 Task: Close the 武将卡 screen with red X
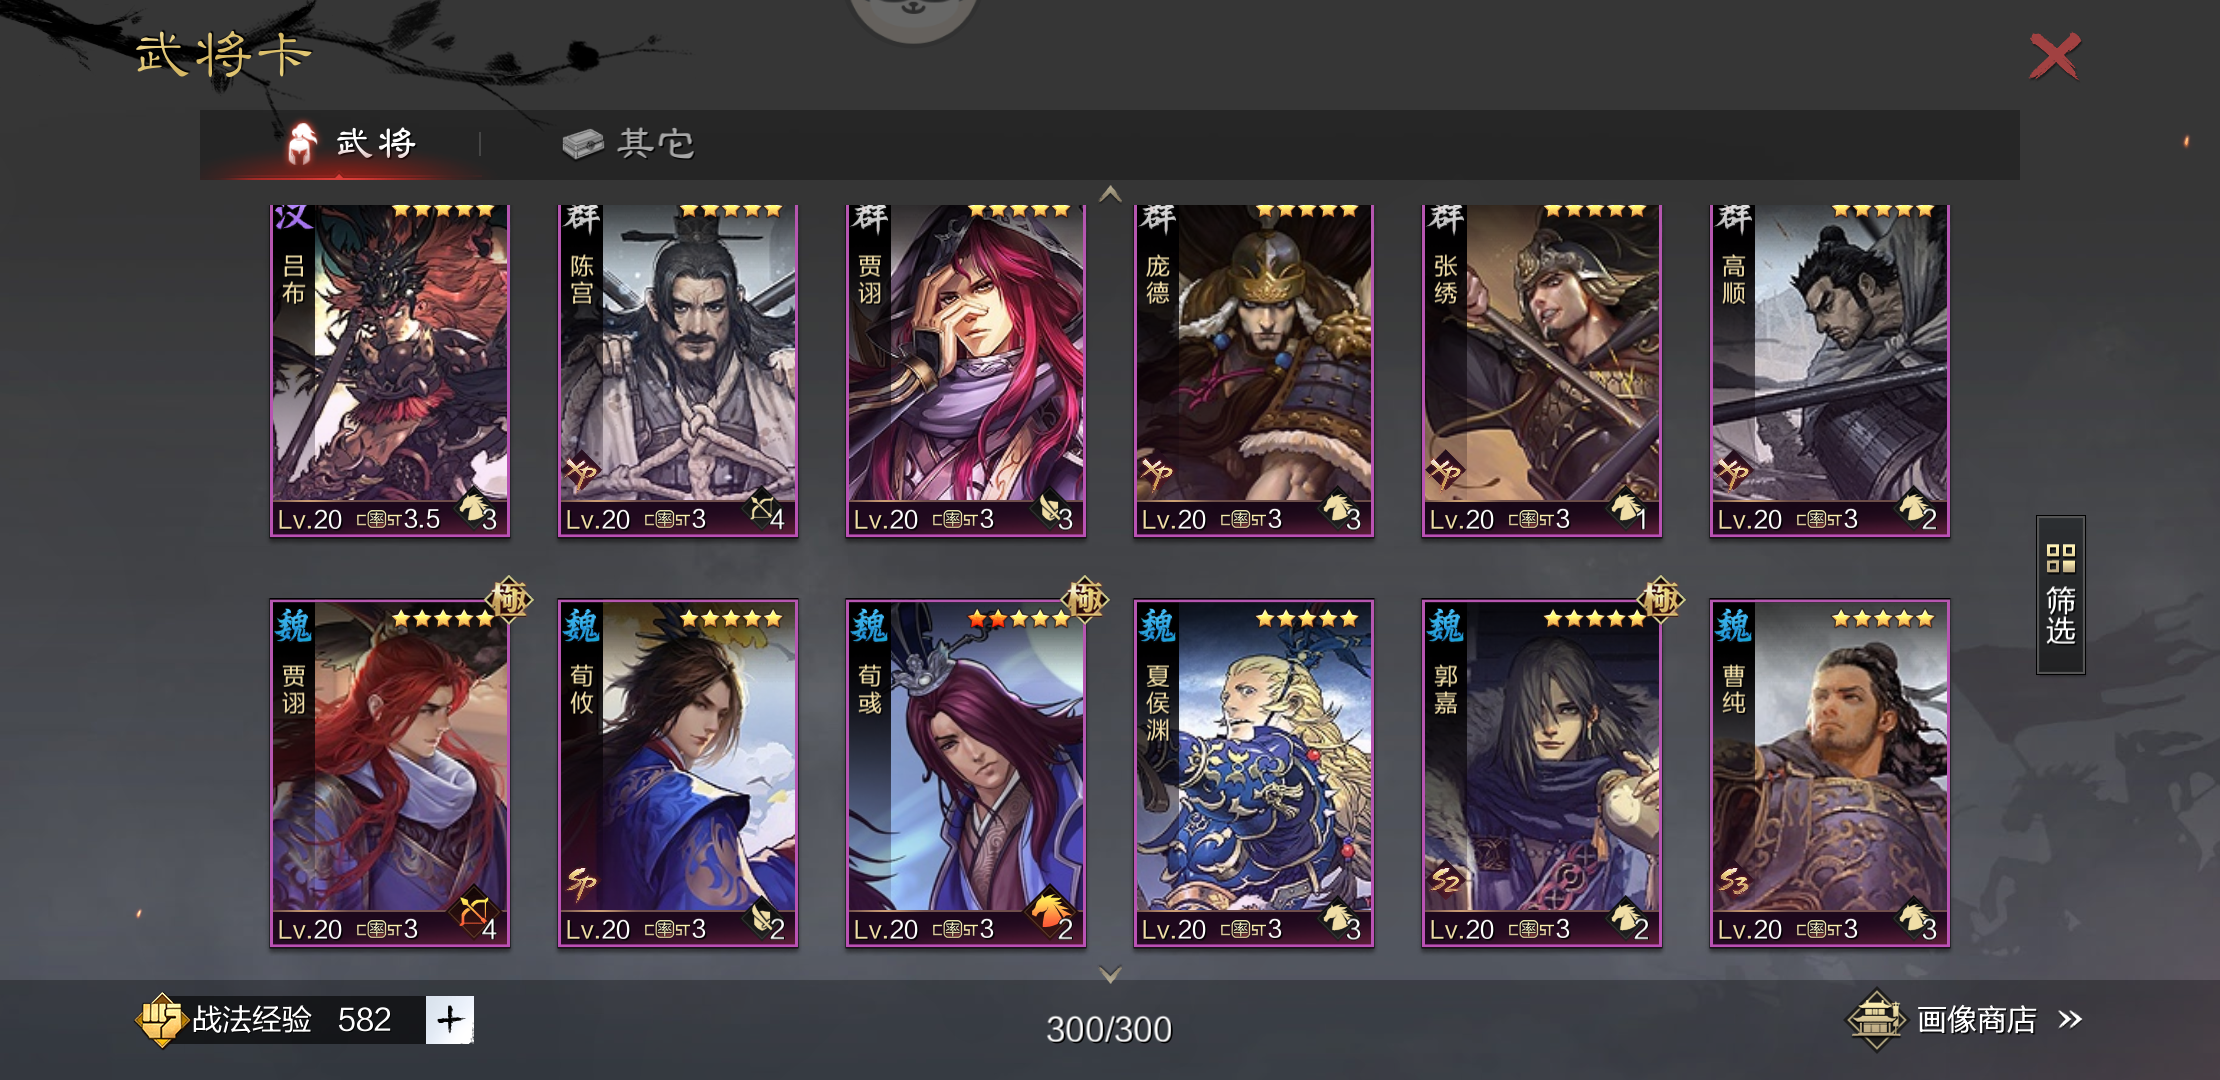pyautogui.click(x=2055, y=55)
